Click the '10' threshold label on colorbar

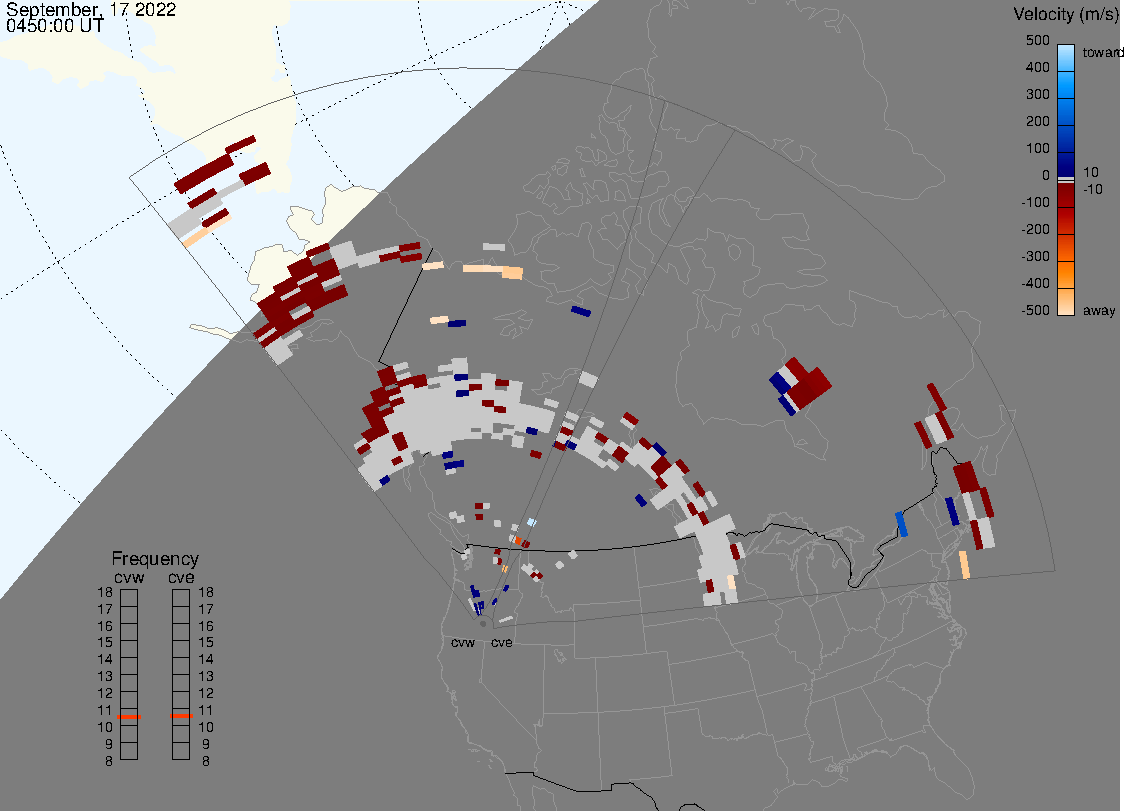(1090, 172)
